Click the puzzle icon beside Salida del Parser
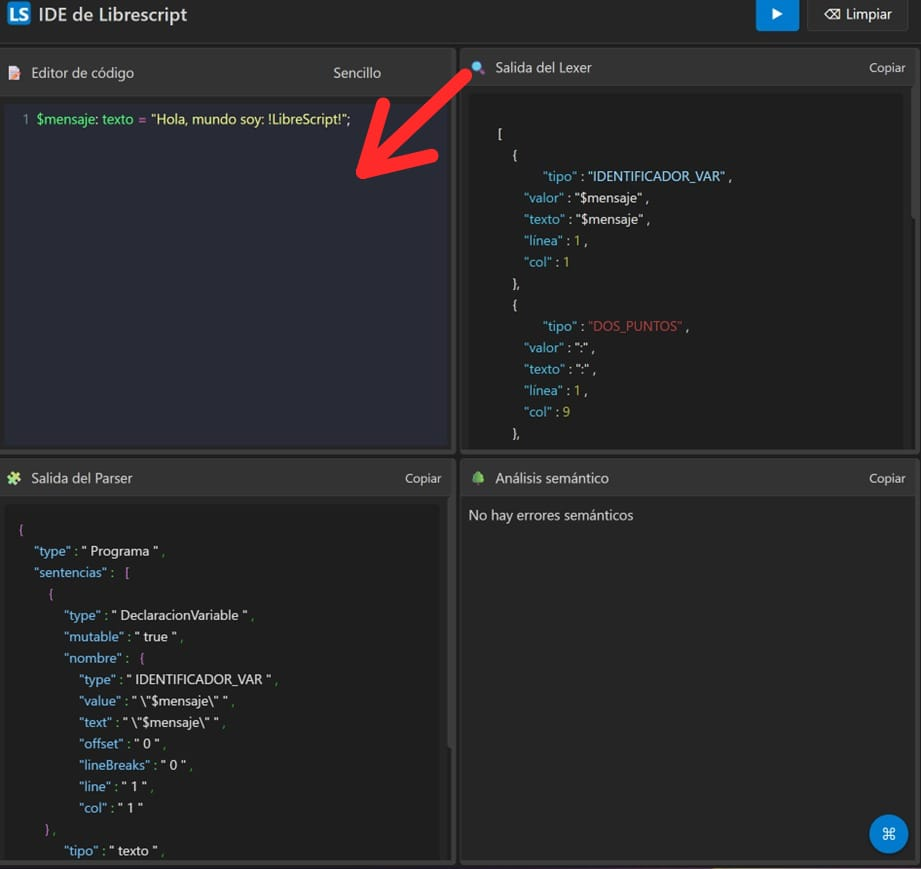 tap(14, 478)
